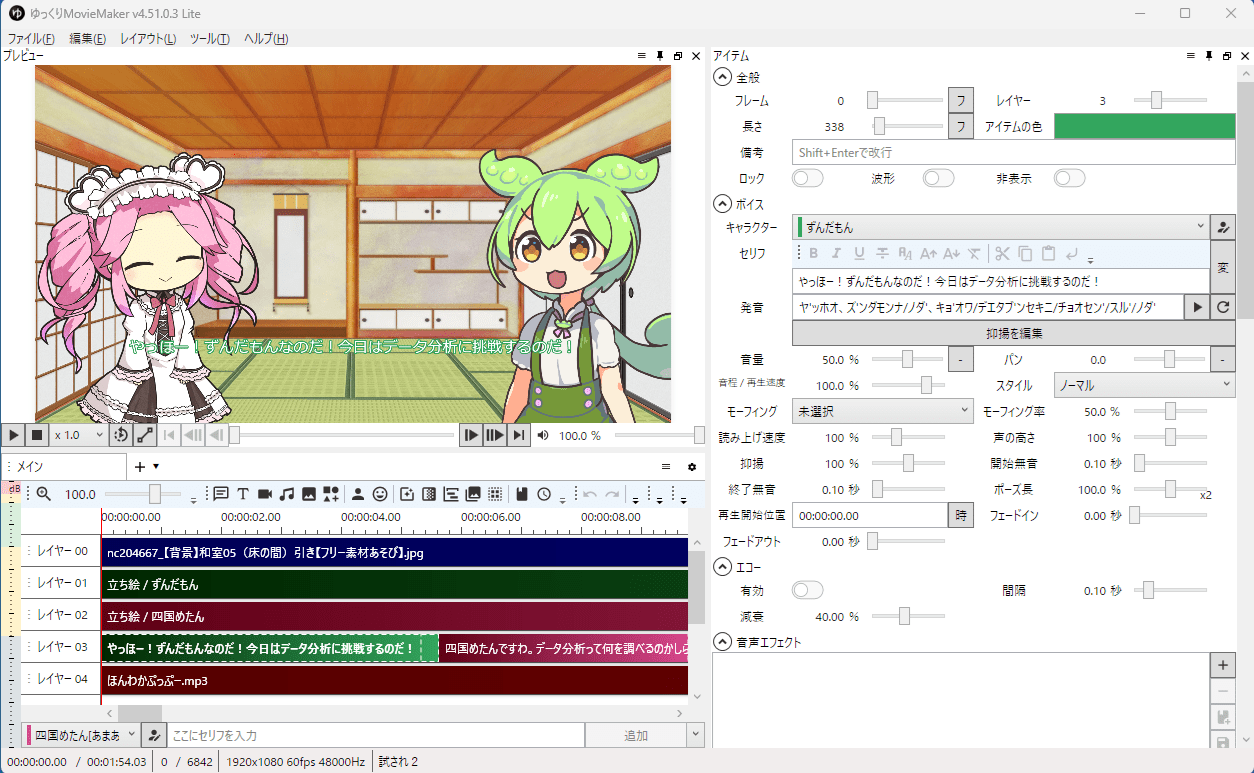Collapse the 全般 section
1254x773 pixels.
[721, 77]
